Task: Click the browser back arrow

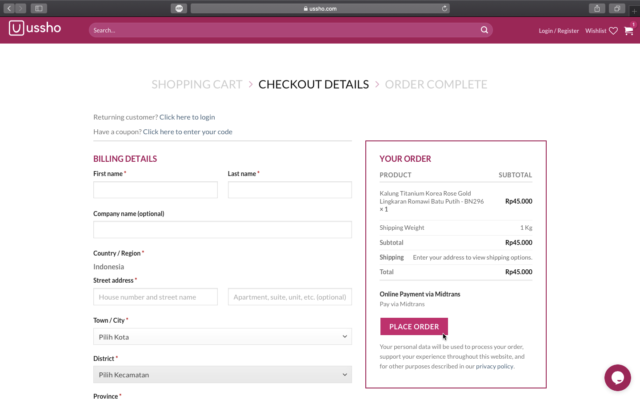Action: coord(8,8)
